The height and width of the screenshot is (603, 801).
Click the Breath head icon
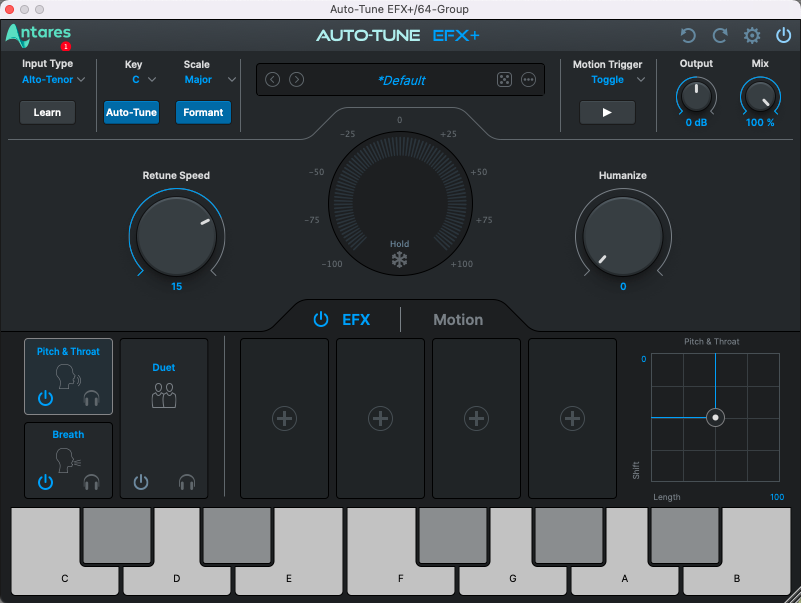coord(68,460)
